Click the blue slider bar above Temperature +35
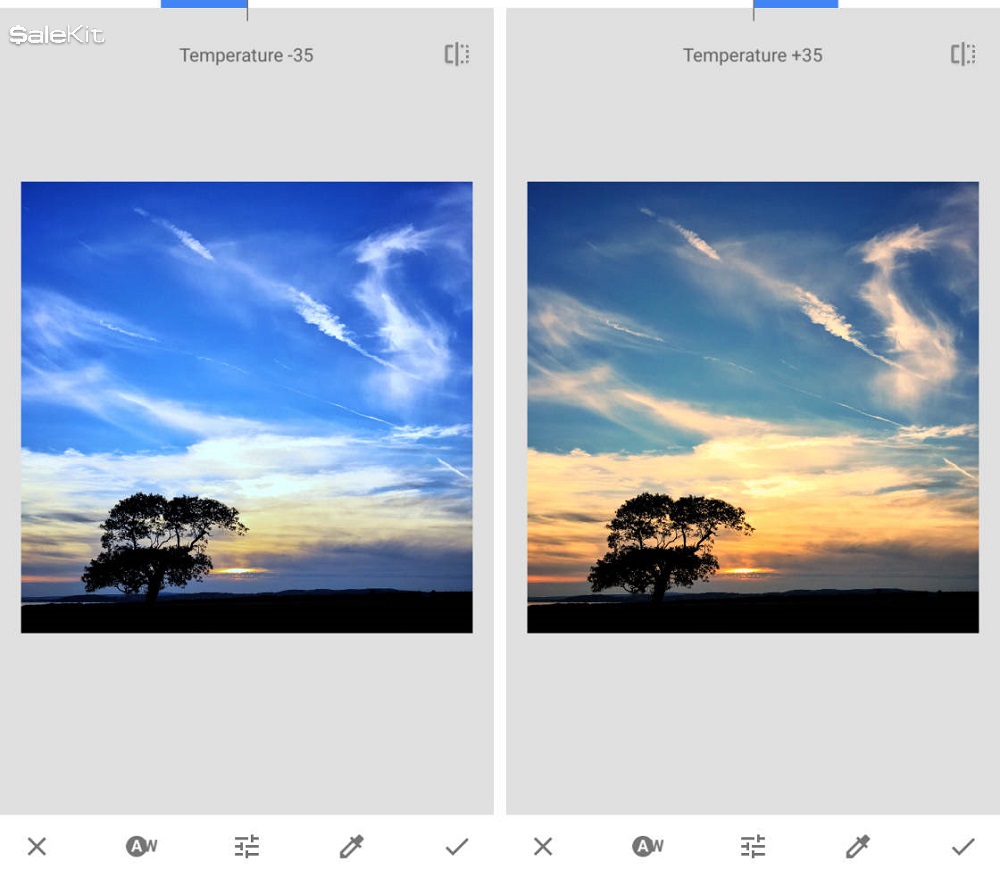The height and width of the screenshot is (878, 1000). point(796,4)
